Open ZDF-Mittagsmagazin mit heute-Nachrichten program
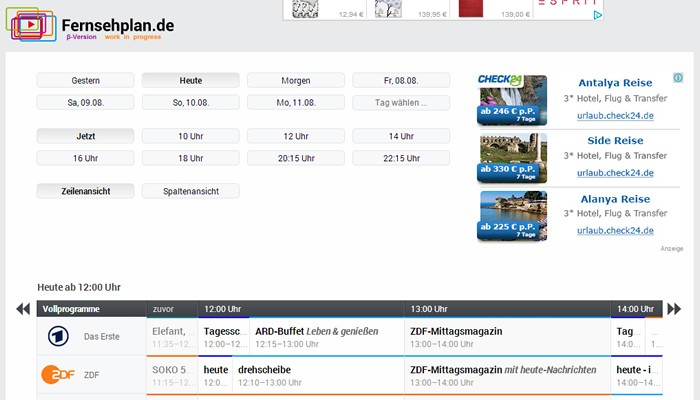Image resolution: width=700 pixels, height=400 pixels. [x=508, y=375]
